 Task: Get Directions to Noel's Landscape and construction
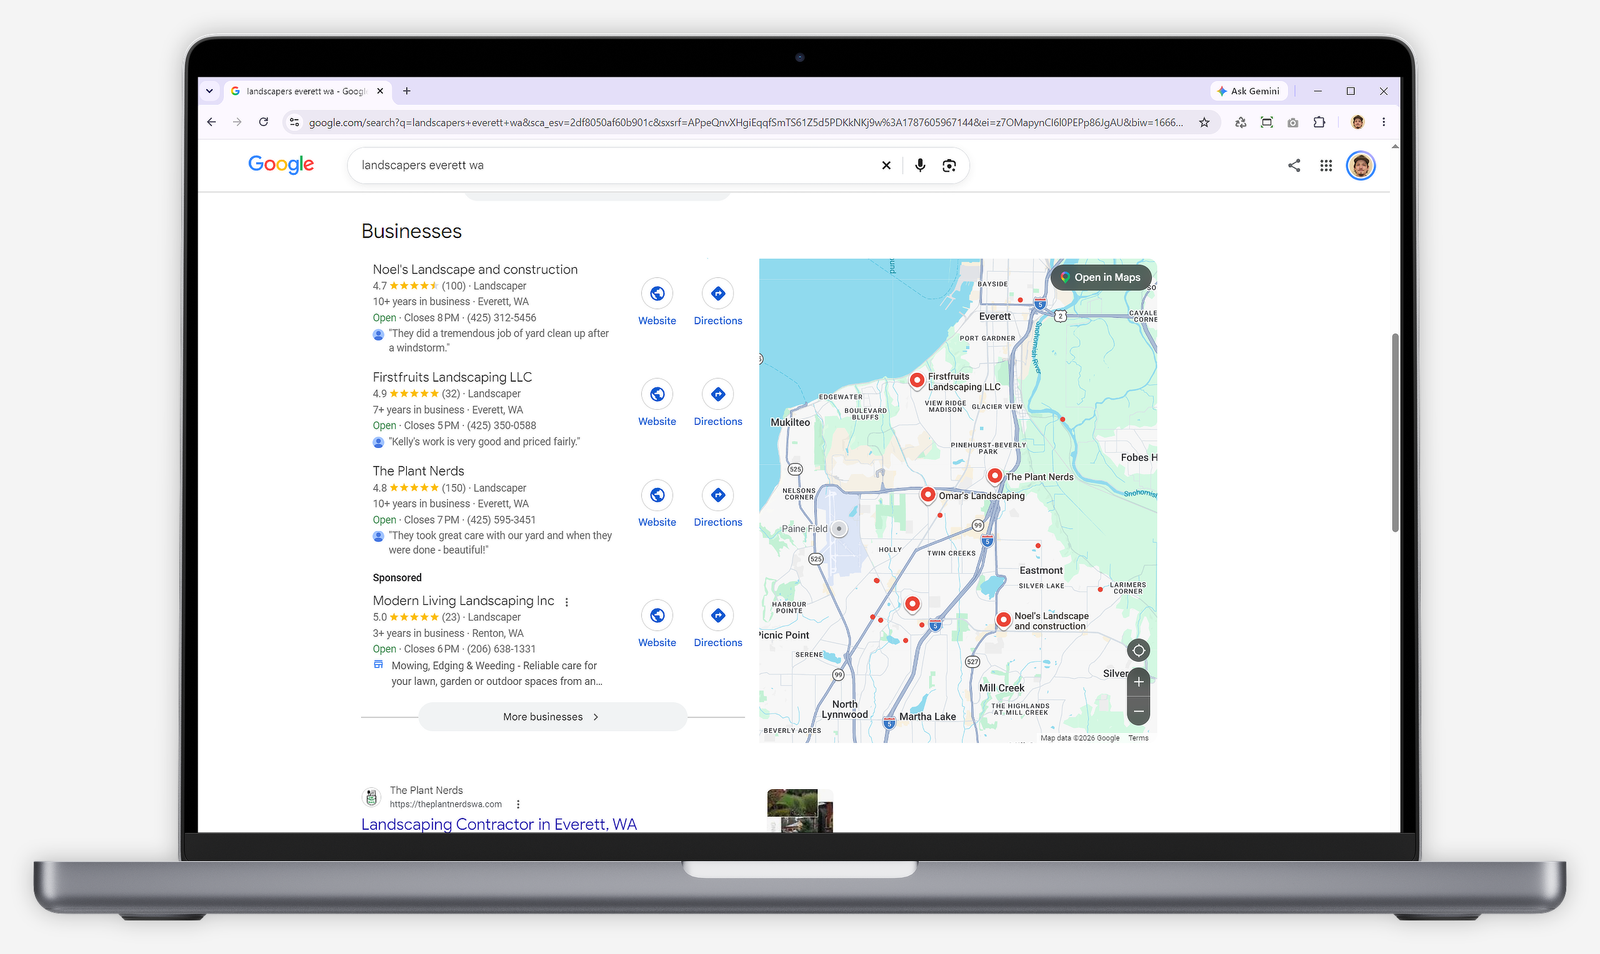(x=718, y=303)
